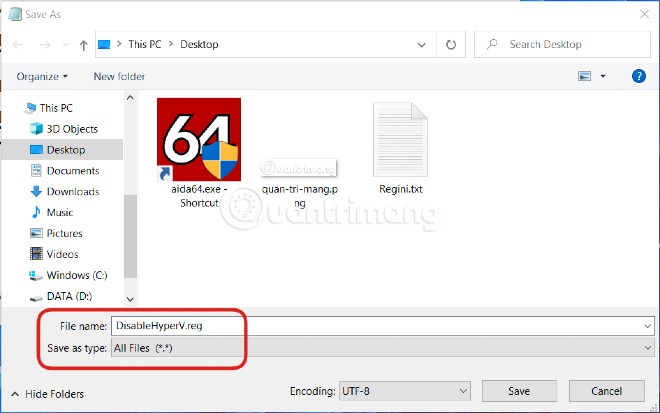Image resolution: width=660 pixels, height=413 pixels.
Task: Collapse the pane with Hide Folders
Action: point(48,394)
